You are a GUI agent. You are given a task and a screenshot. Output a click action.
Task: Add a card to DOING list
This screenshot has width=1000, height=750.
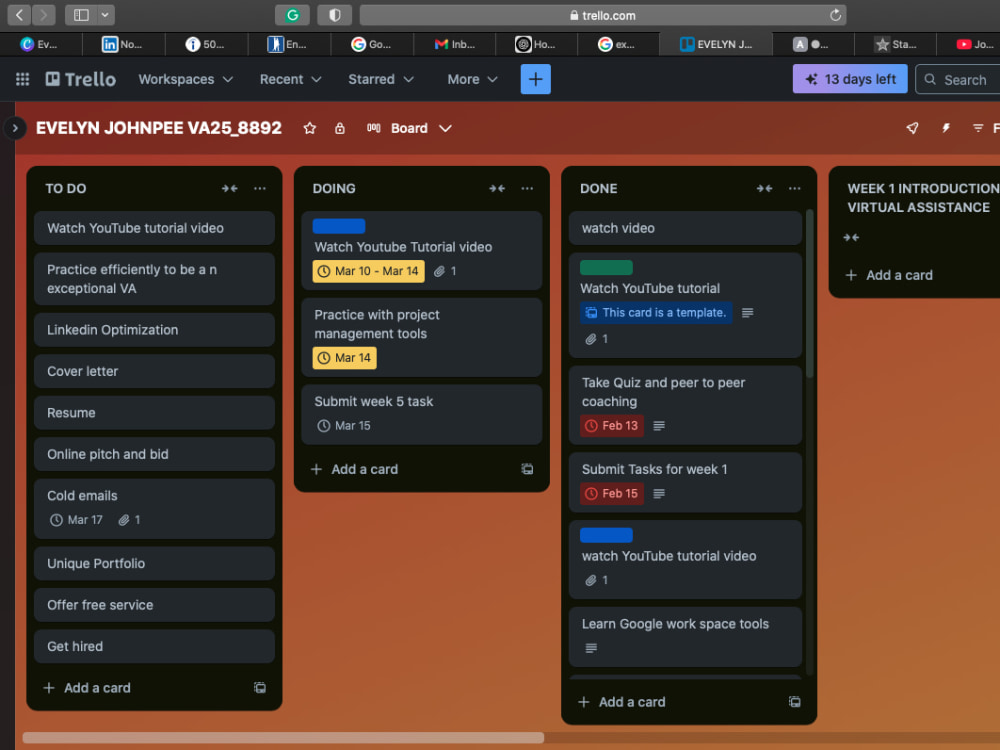[355, 469]
